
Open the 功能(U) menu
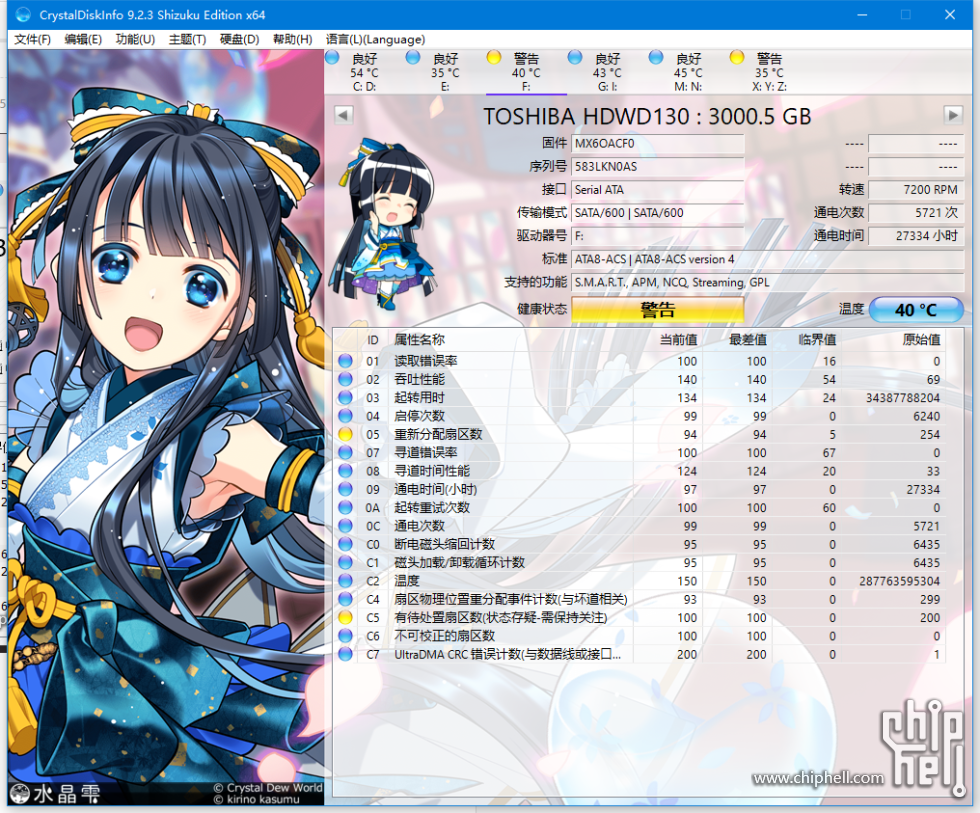coord(135,39)
